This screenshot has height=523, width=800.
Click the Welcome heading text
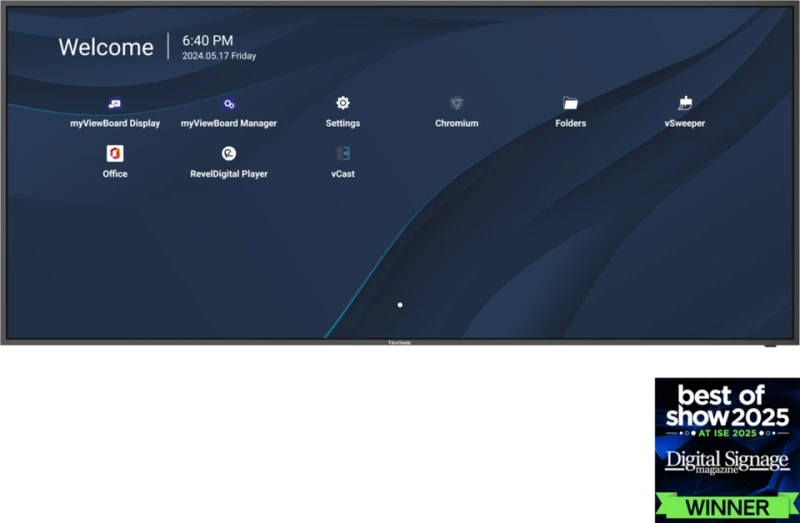coord(106,47)
